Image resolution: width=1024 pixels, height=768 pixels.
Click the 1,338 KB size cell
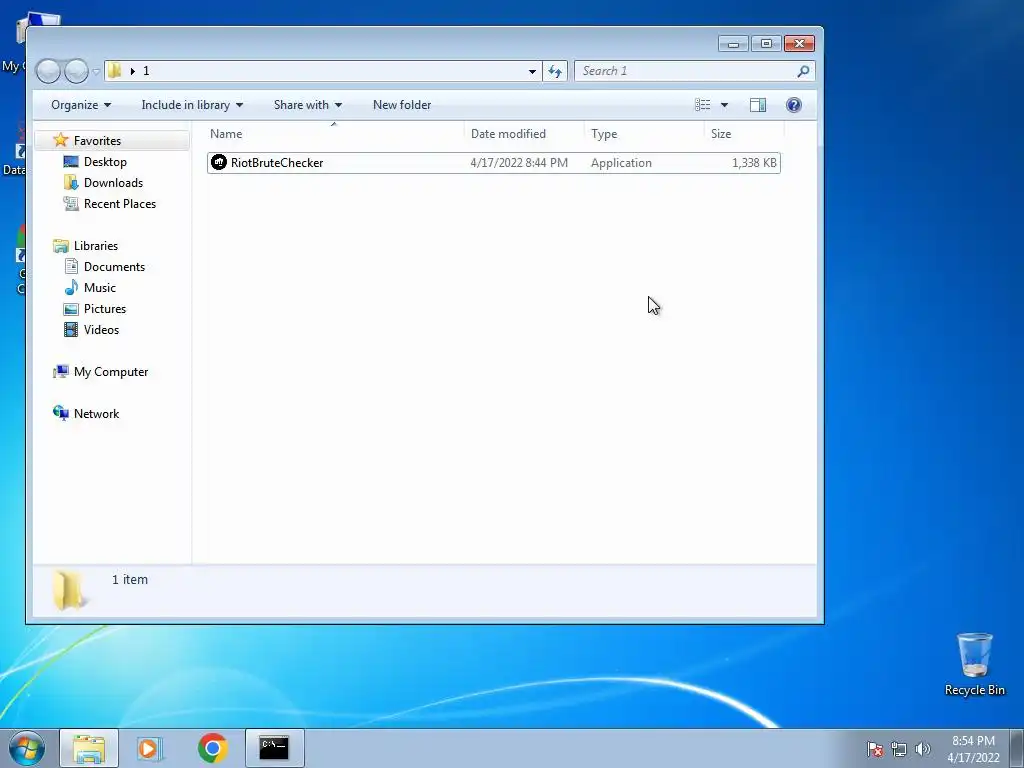pyautogui.click(x=754, y=163)
